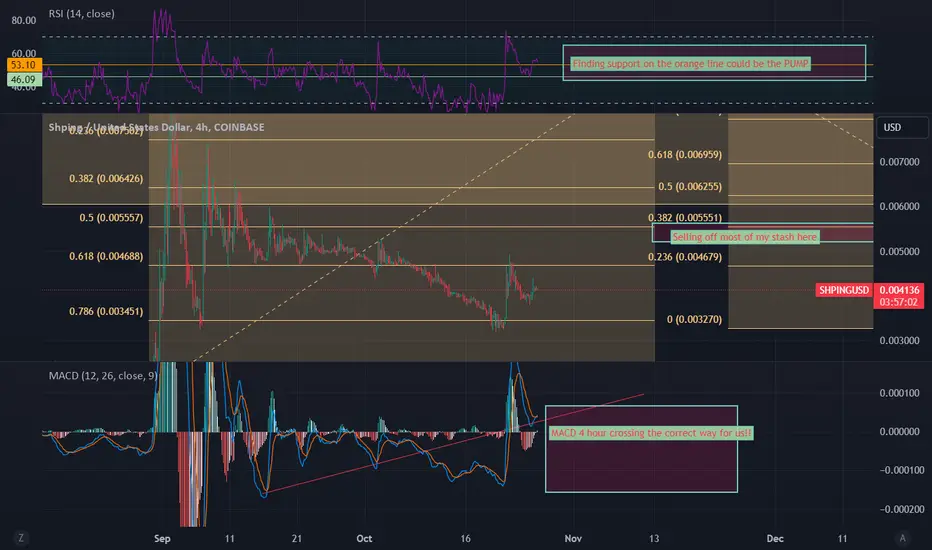
Task: Select the orange RSI value label 53.10
Action: pyautogui.click(x=24, y=65)
